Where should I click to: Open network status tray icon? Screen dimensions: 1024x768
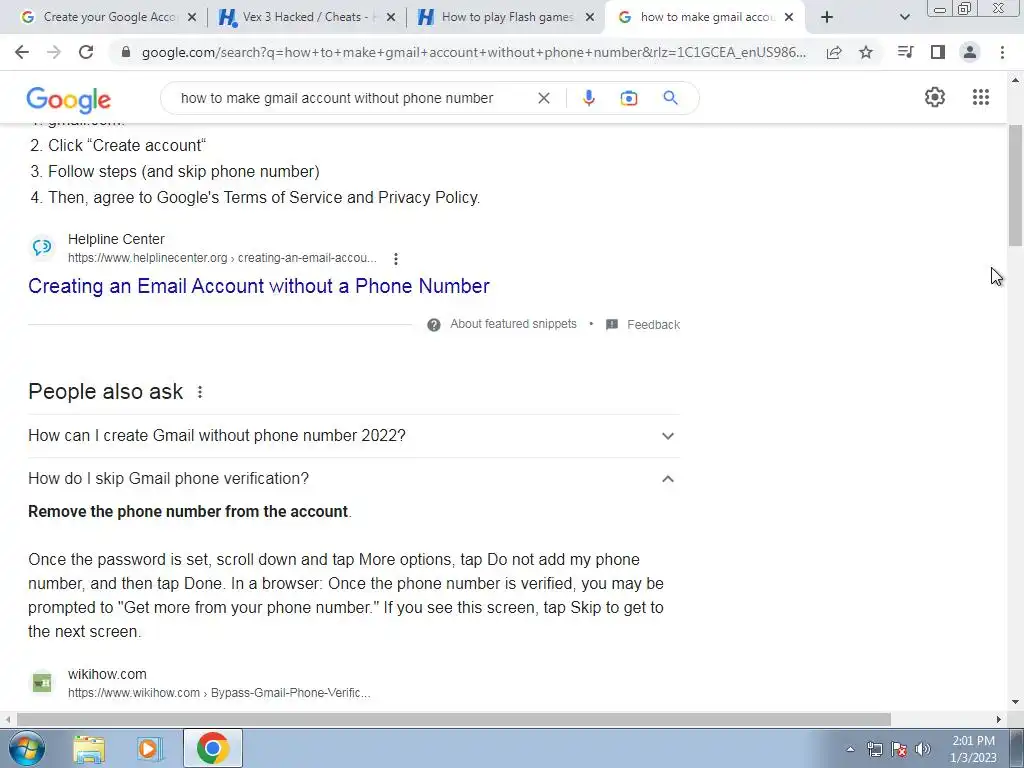pyautogui.click(x=874, y=749)
